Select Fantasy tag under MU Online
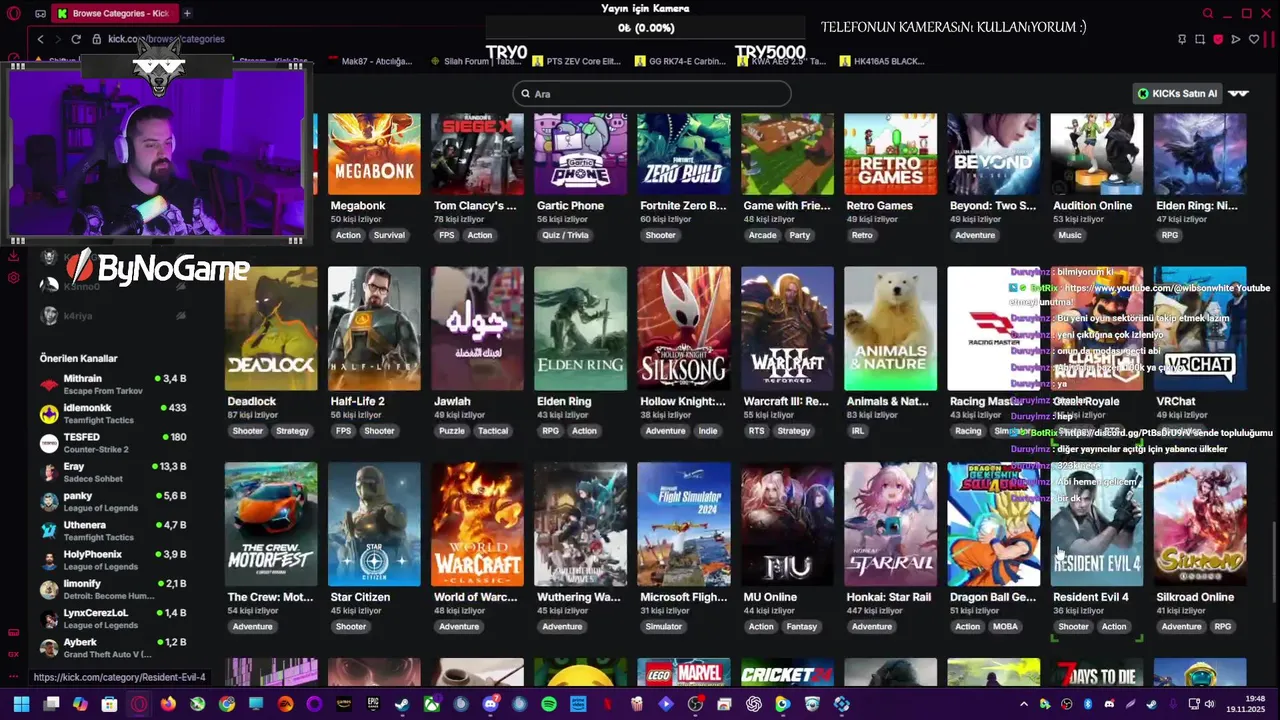1280x720 pixels. (802, 627)
